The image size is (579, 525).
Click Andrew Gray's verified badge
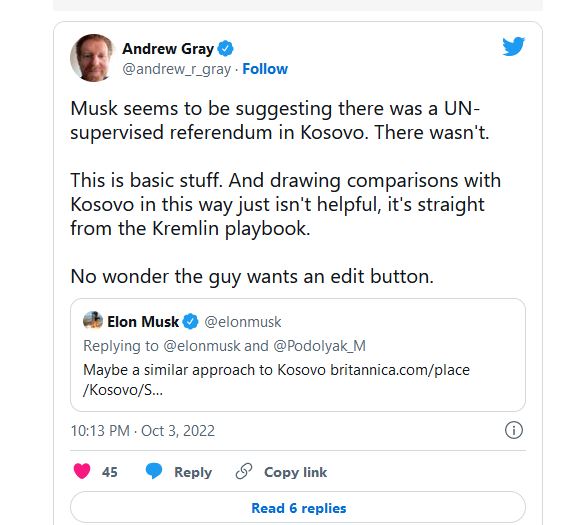(x=225, y=49)
